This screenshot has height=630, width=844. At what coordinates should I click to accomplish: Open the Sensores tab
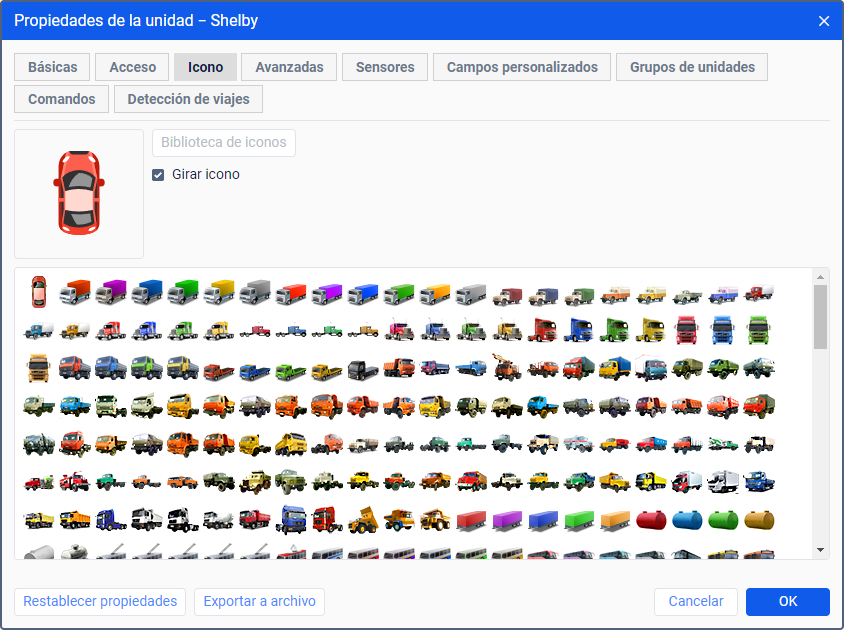click(385, 67)
